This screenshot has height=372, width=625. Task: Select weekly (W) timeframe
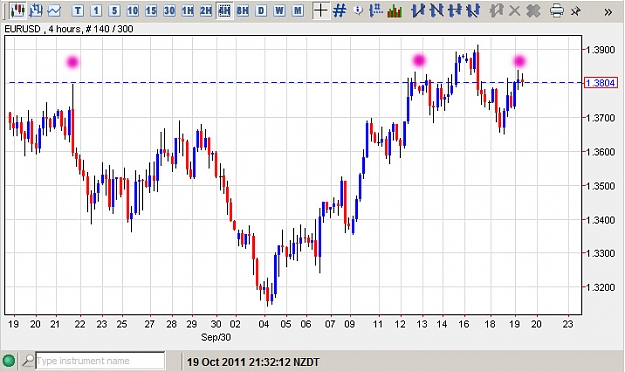point(279,11)
